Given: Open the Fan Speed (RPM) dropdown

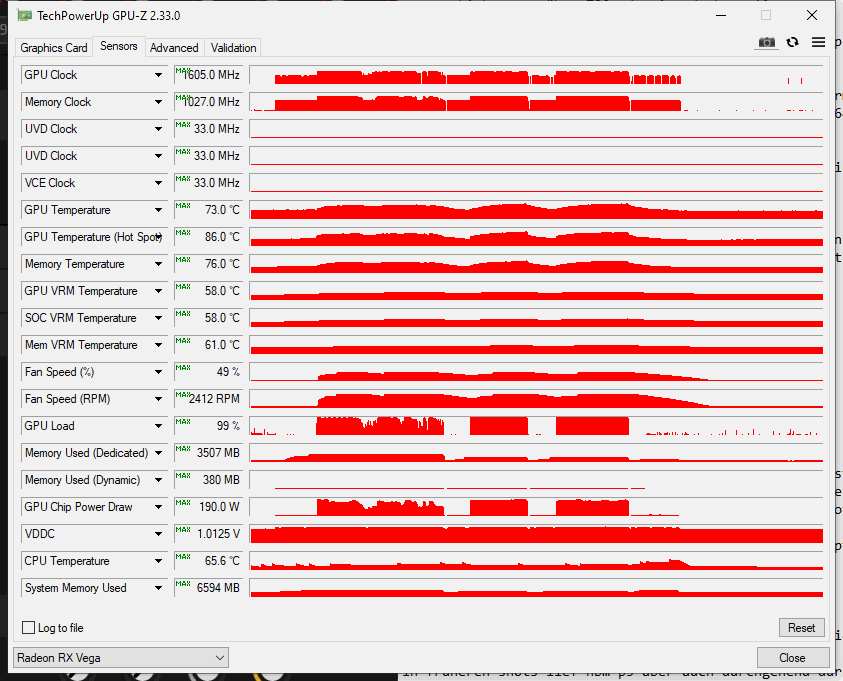Looking at the screenshot, I should click(x=158, y=399).
